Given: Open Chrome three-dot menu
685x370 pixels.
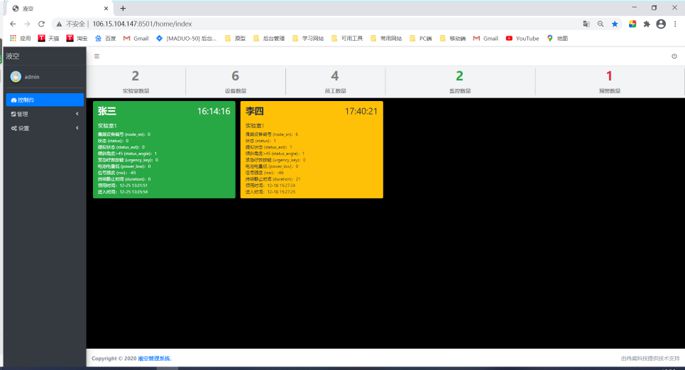Looking at the screenshot, I should click(x=675, y=24).
